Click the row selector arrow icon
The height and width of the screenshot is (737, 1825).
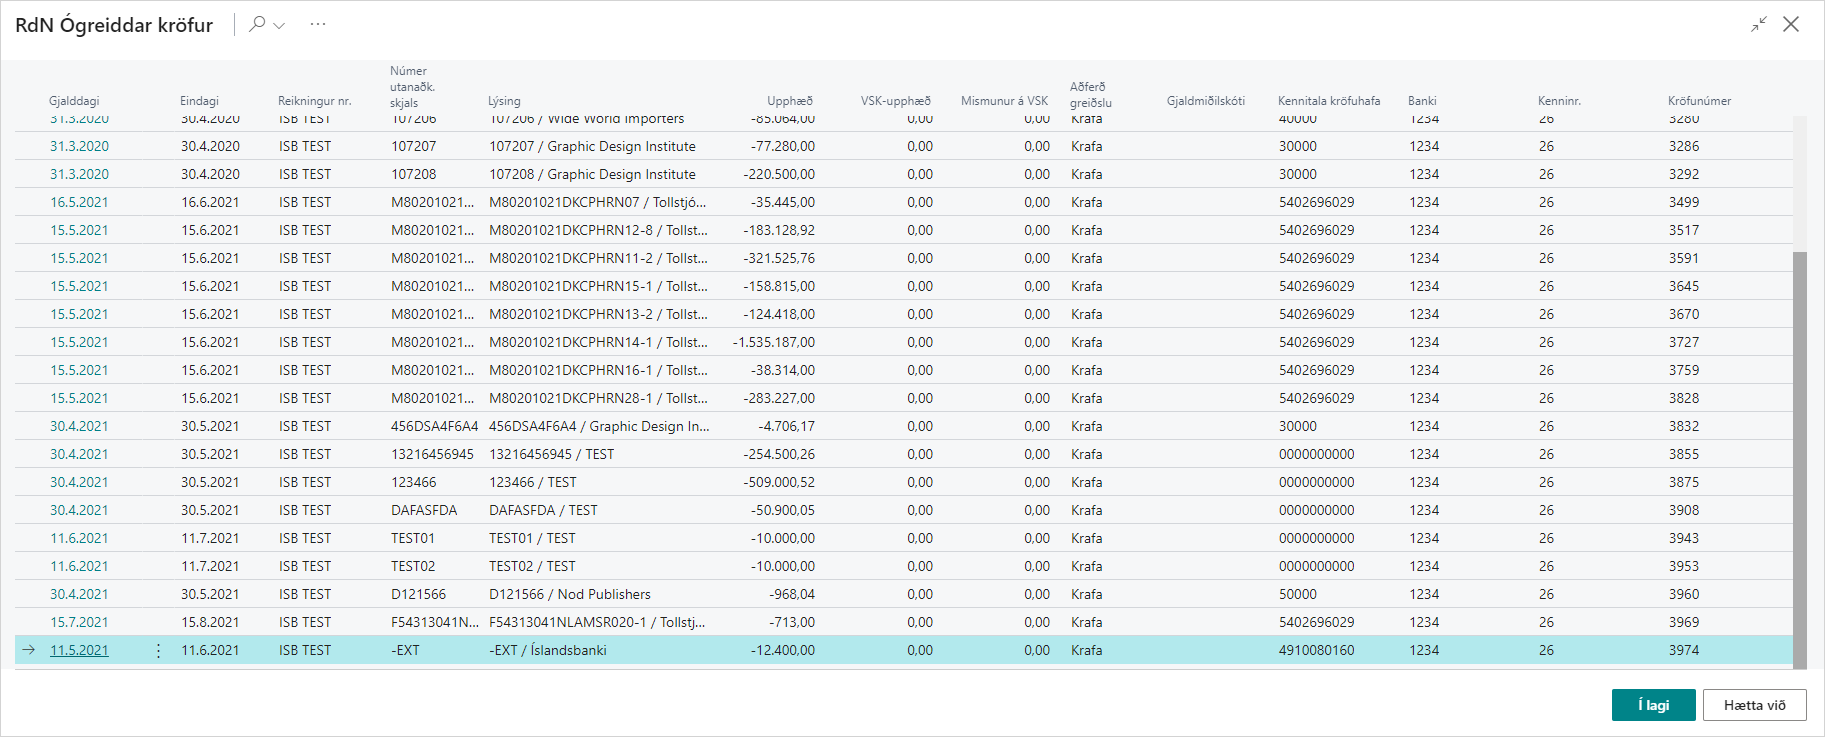click(29, 650)
